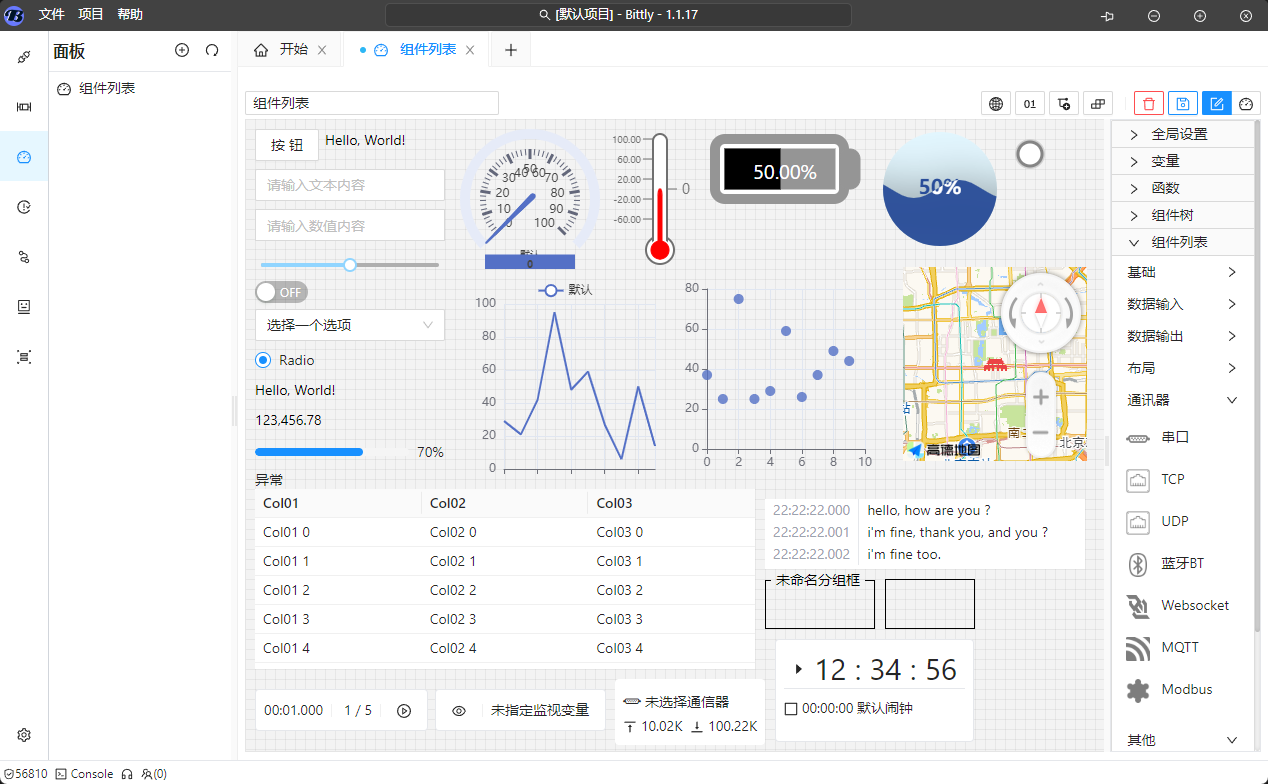Click the timer play button
Image resolution: width=1268 pixels, height=784 pixels.
[x=404, y=711]
